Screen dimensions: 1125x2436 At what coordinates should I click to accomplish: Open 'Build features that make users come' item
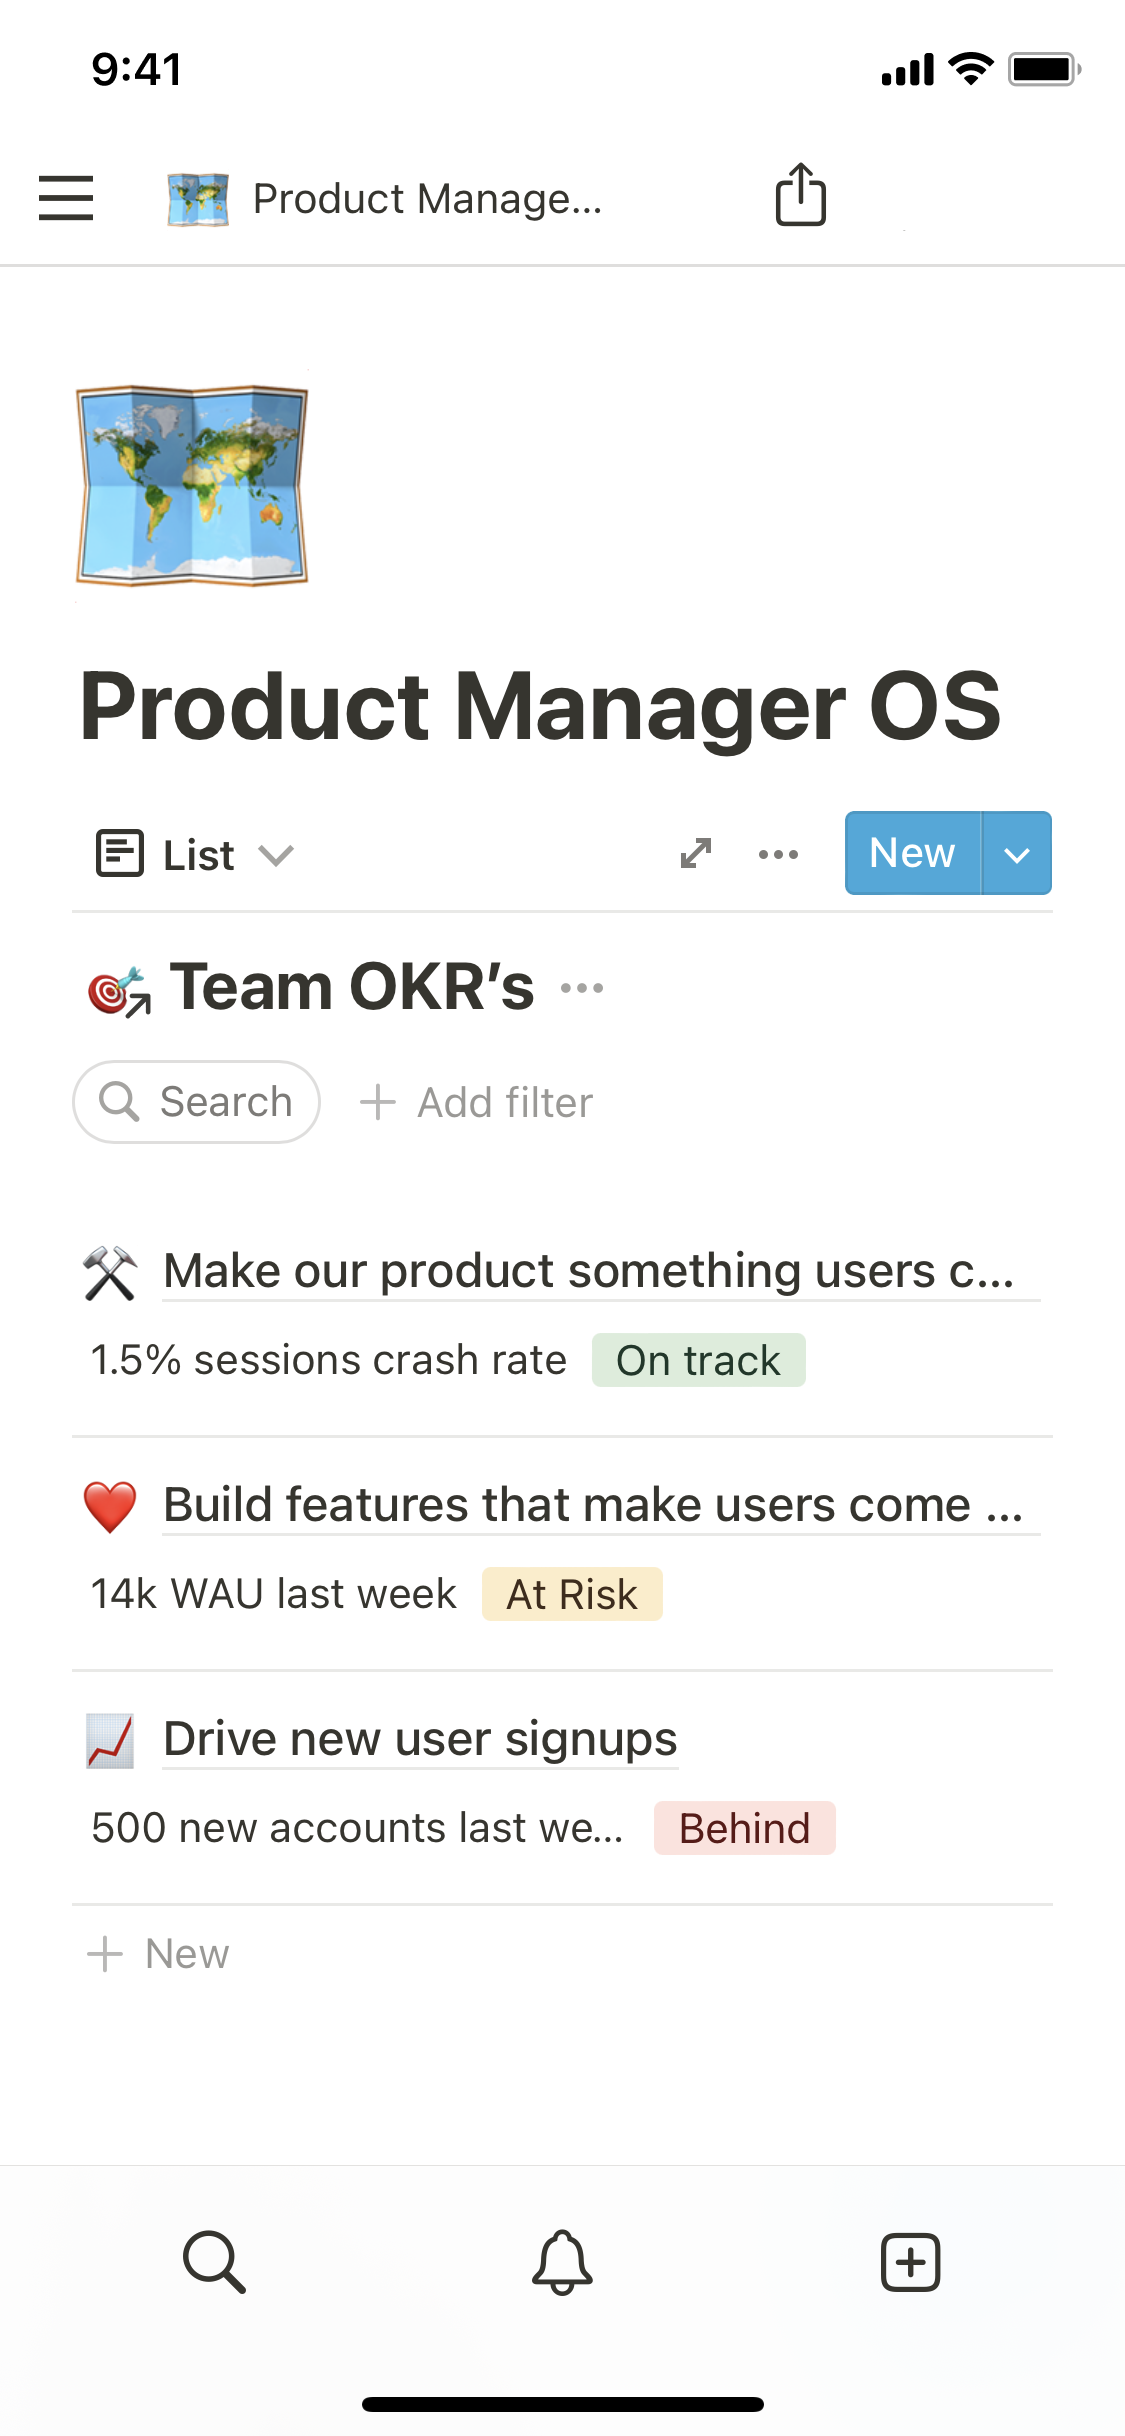pos(592,1505)
